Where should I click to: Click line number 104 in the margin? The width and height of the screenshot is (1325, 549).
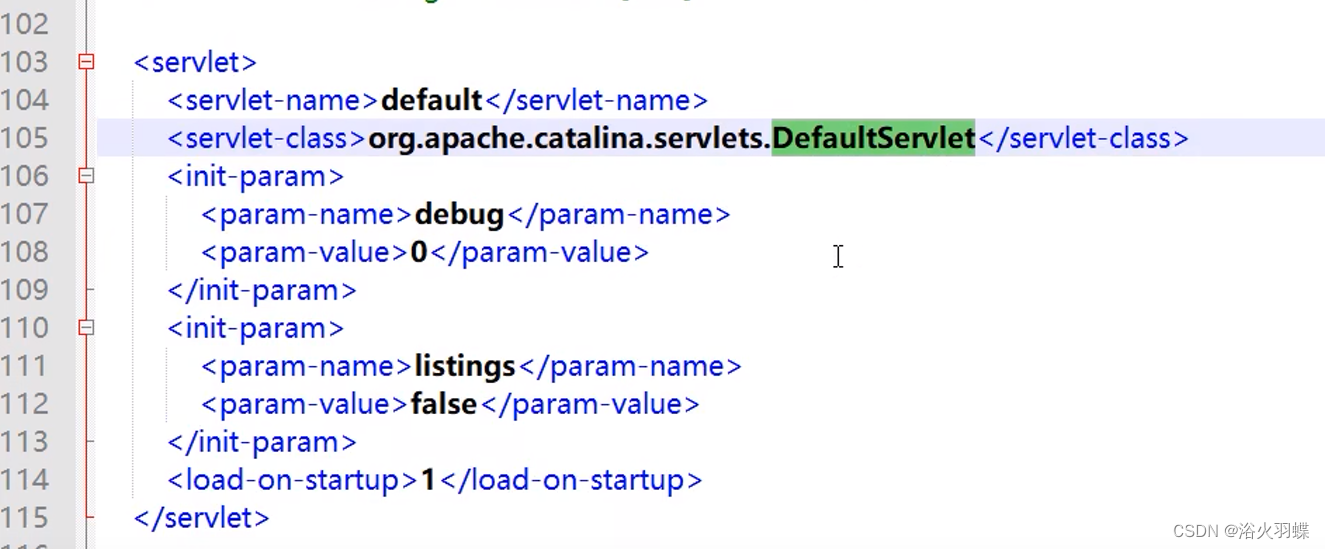point(25,100)
